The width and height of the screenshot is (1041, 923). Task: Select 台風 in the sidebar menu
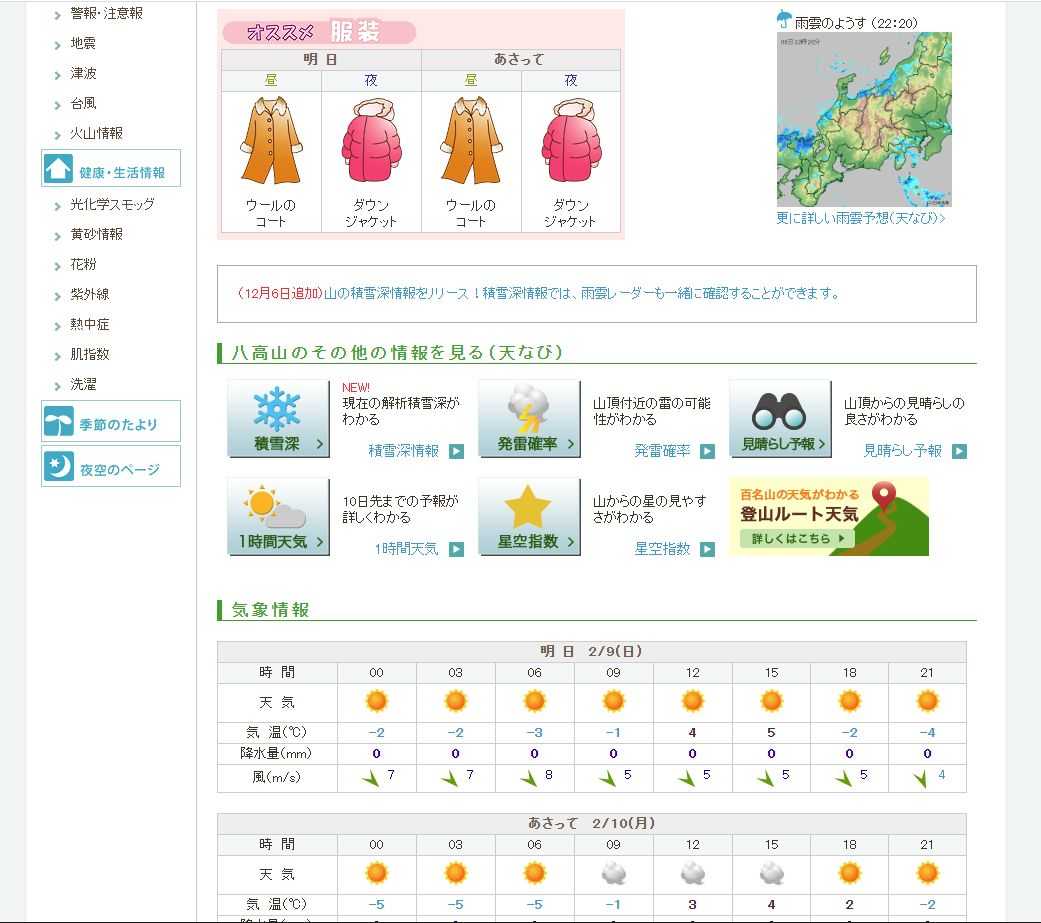(83, 104)
